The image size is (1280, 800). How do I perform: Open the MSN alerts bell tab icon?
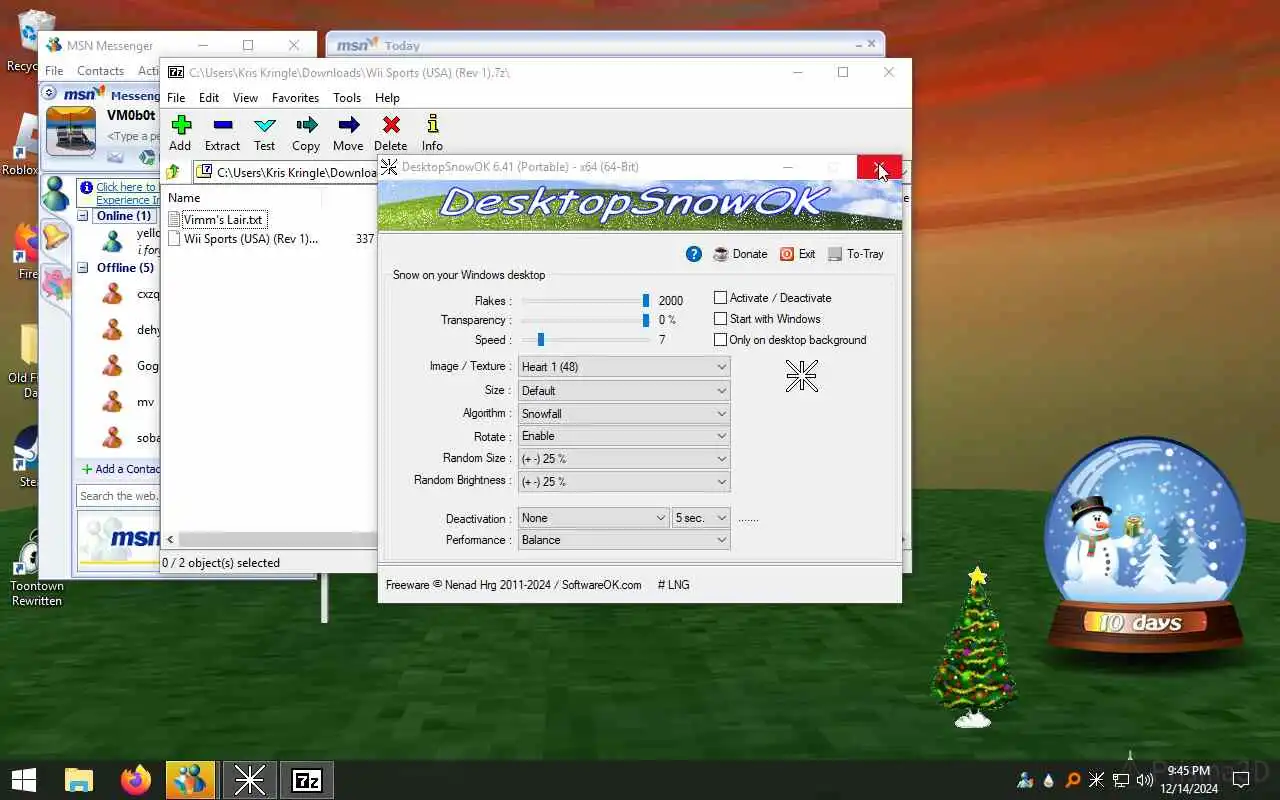(55, 238)
